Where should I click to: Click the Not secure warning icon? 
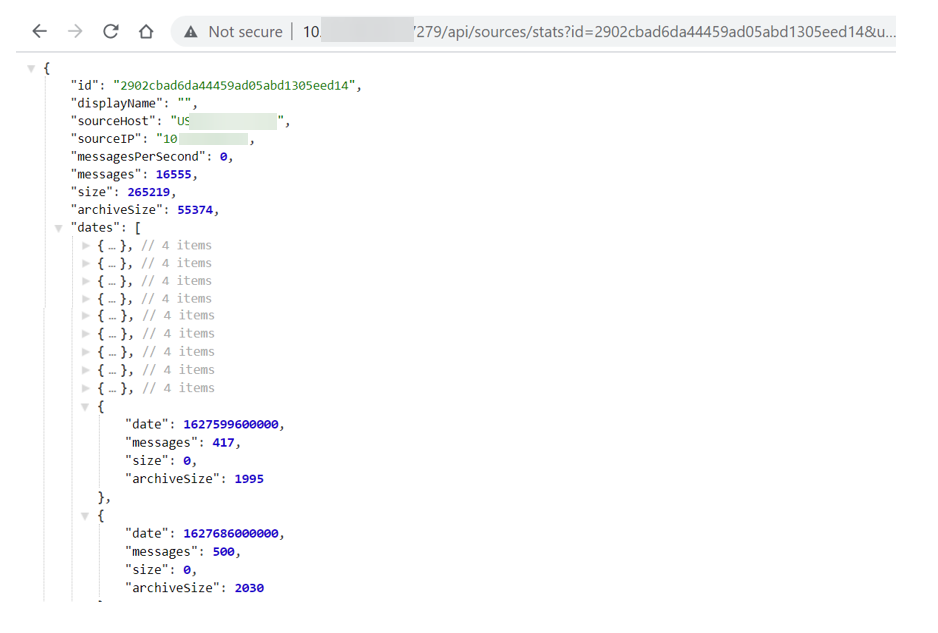tap(191, 32)
